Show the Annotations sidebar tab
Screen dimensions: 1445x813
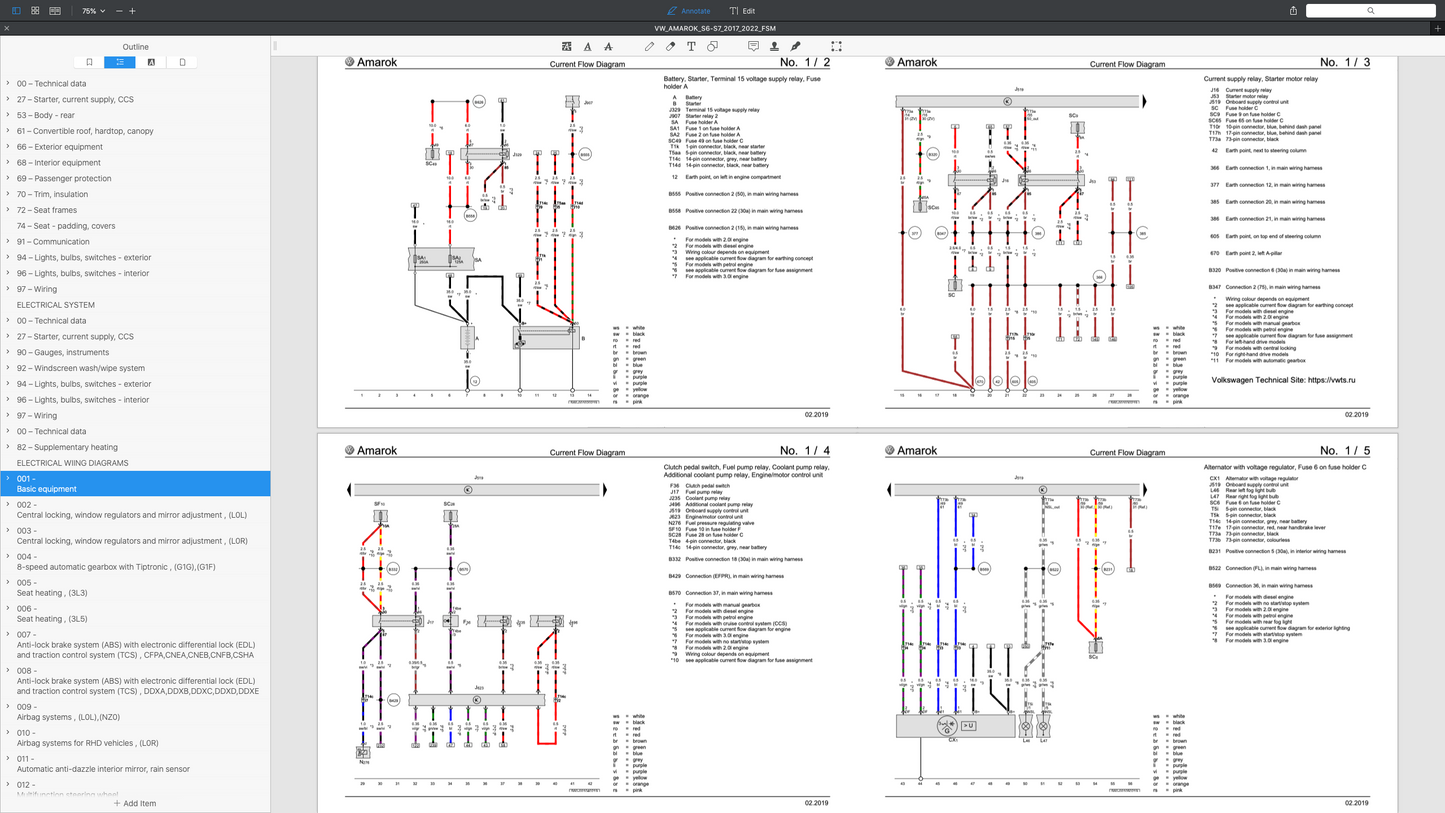click(x=151, y=62)
